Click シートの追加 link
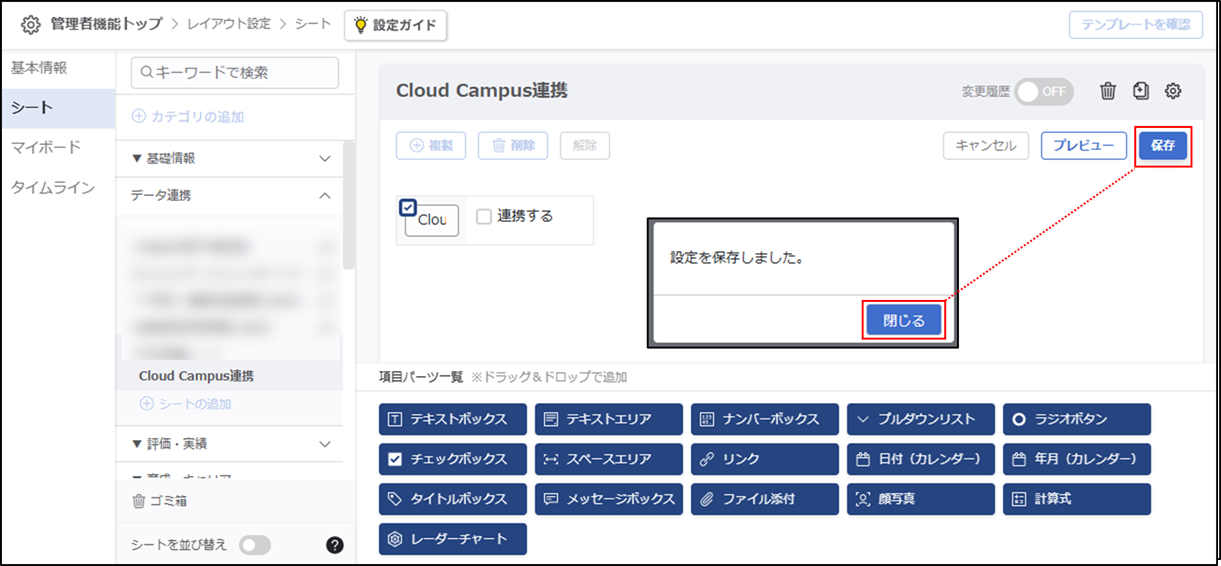The width and height of the screenshot is (1221, 566). coord(186,404)
